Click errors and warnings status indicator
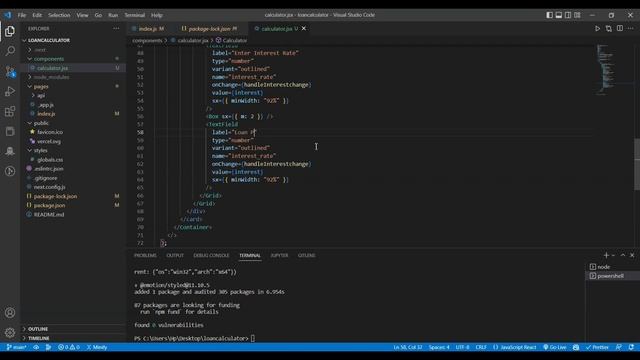640x360 pixels. click(x=69, y=347)
